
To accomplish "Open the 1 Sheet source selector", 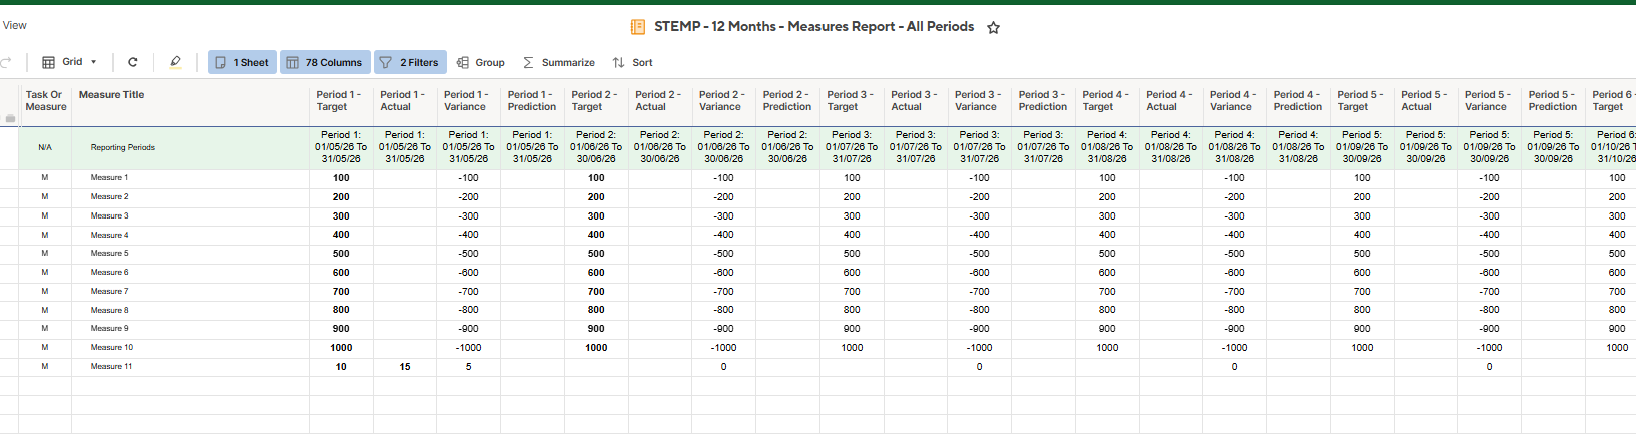I will click(242, 62).
